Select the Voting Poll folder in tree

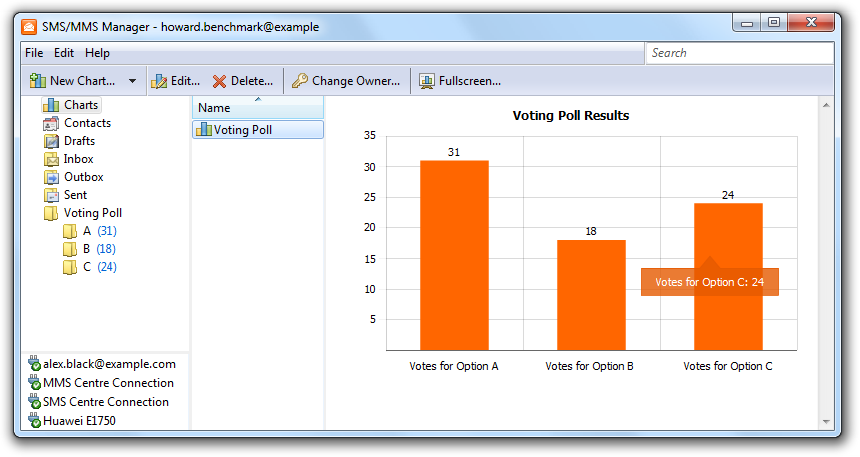[92, 213]
